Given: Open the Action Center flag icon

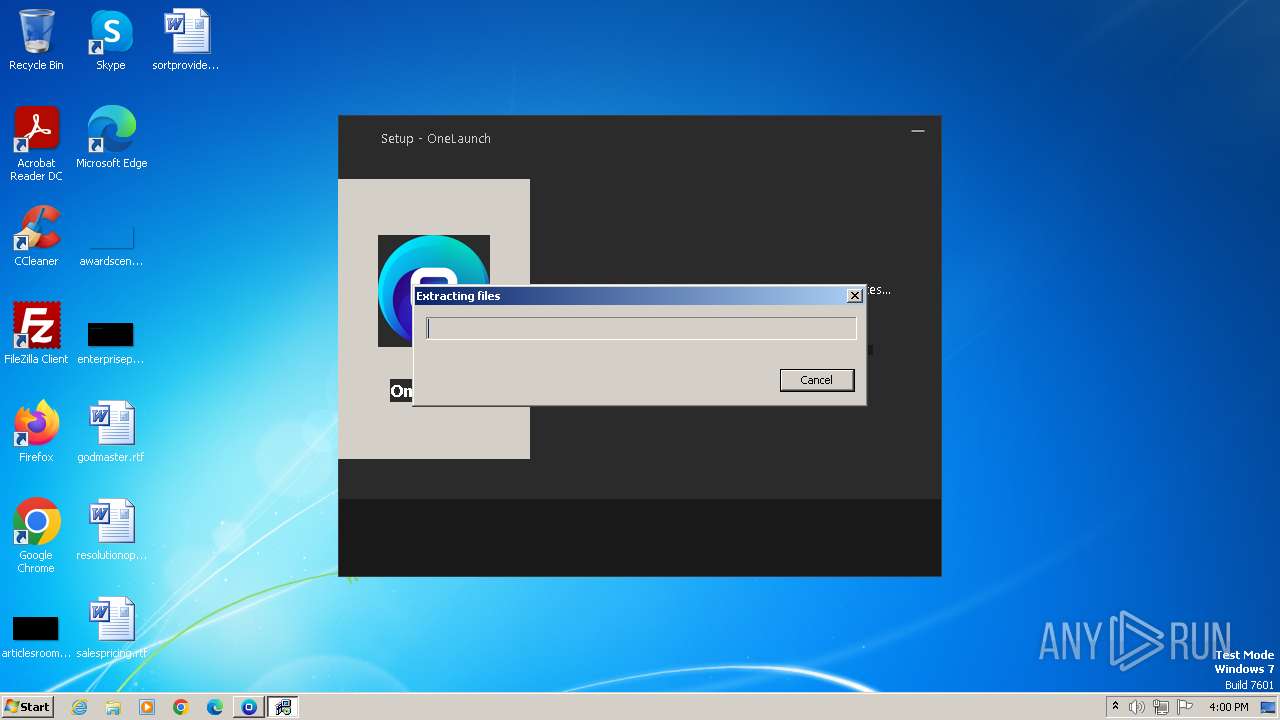Looking at the screenshot, I should point(1185,707).
